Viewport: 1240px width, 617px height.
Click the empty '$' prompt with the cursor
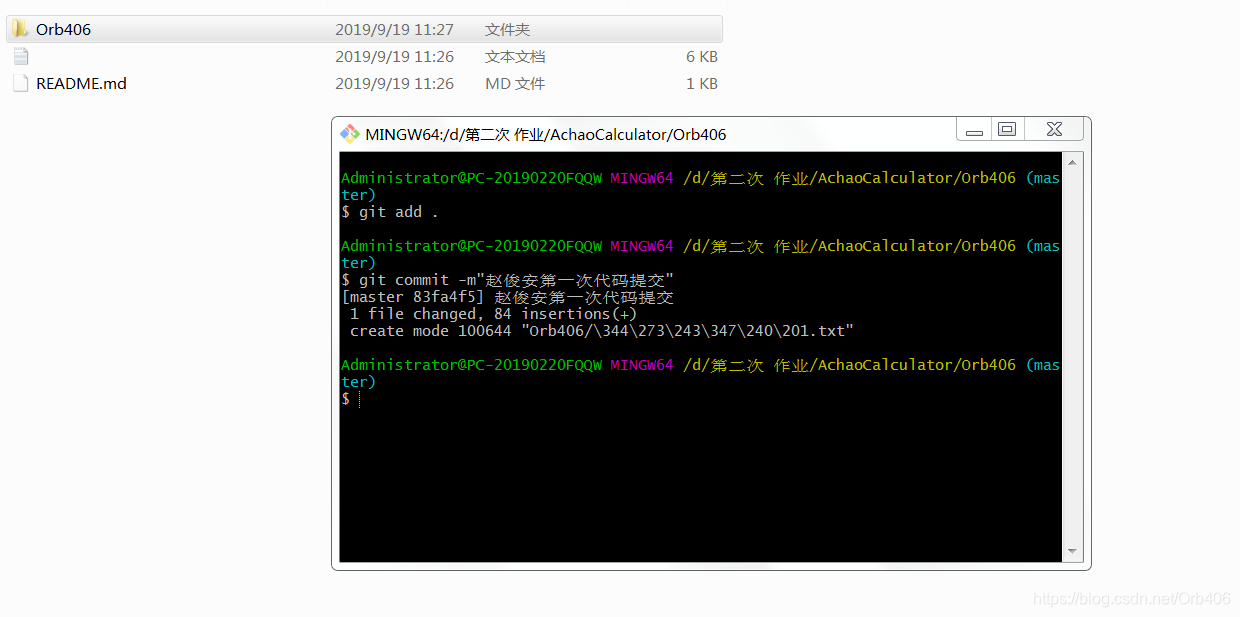pos(351,399)
